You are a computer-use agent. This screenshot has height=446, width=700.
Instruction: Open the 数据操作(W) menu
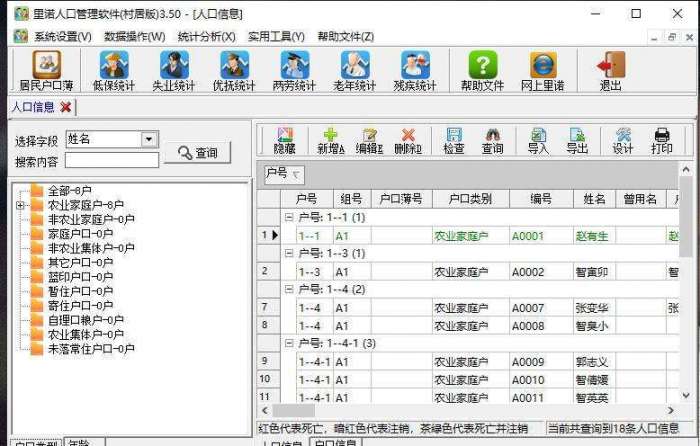click(x=135, y=37)
